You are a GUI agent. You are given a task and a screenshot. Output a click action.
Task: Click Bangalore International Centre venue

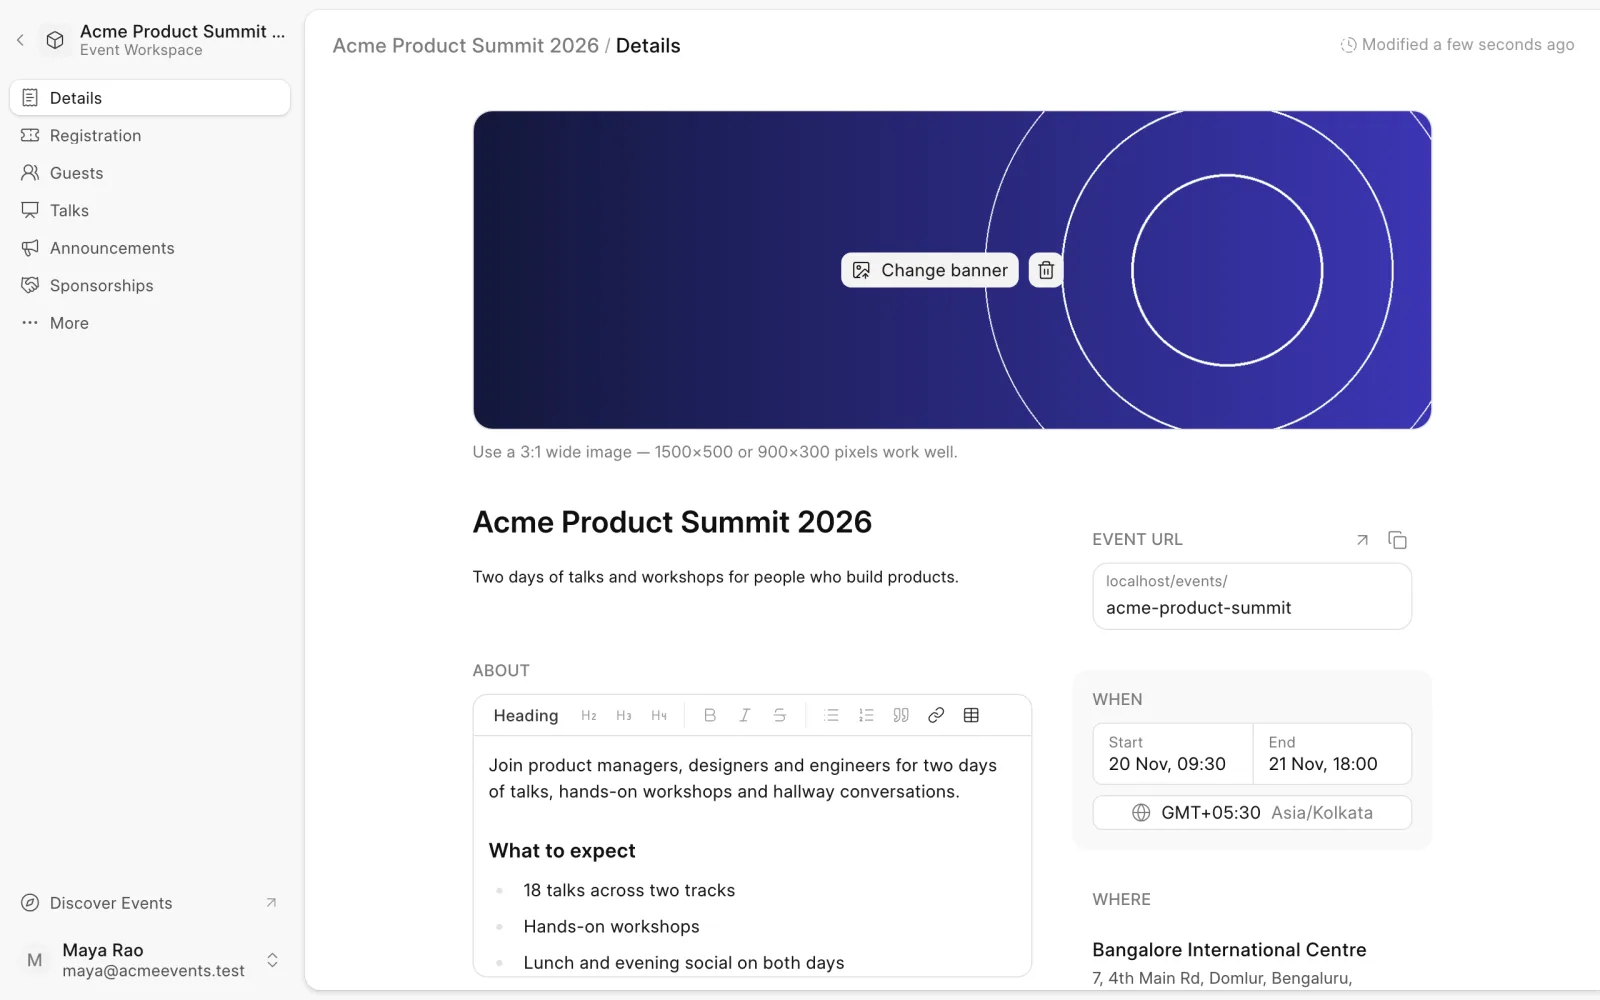(x=1229, y=950)
